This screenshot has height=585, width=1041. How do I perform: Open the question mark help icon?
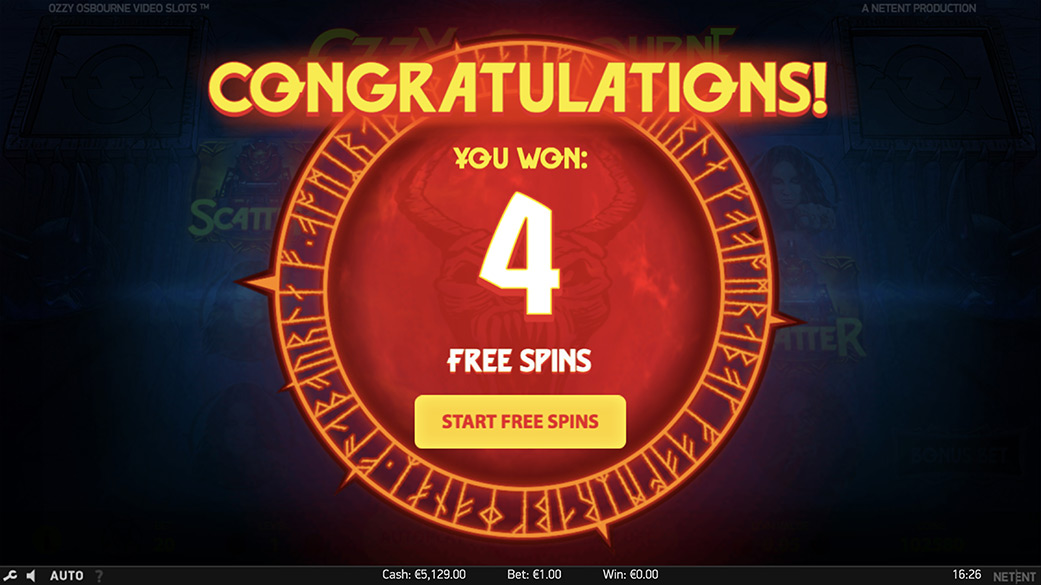pyautogui.click(x=99, y=576)
